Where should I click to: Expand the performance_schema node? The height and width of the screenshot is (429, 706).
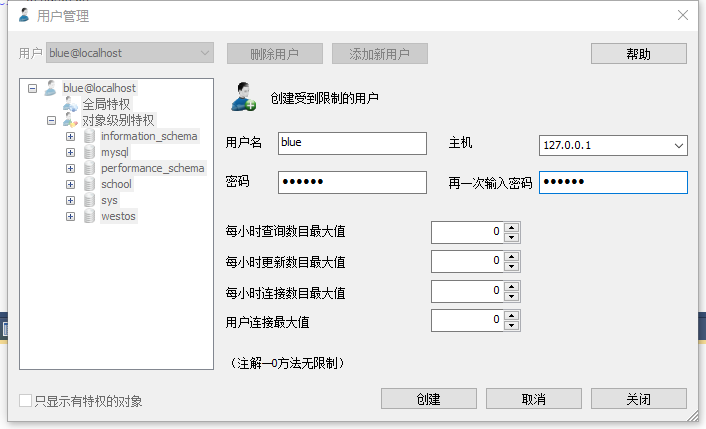tap(70, 168)
